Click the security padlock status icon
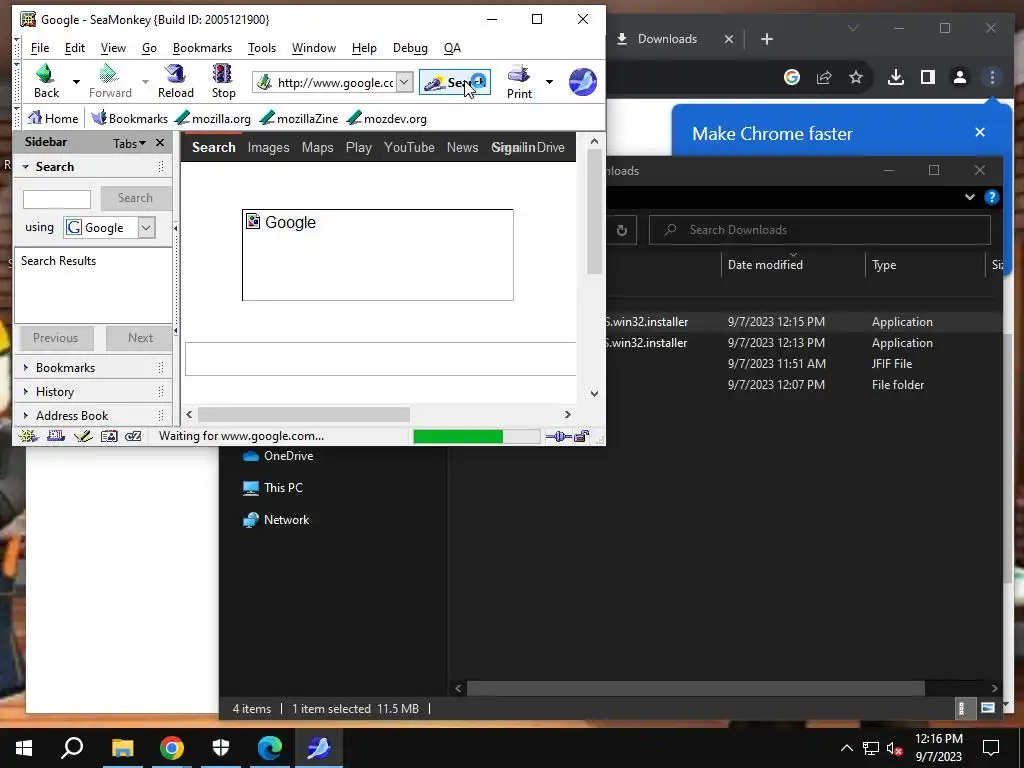 click(582, 436)
